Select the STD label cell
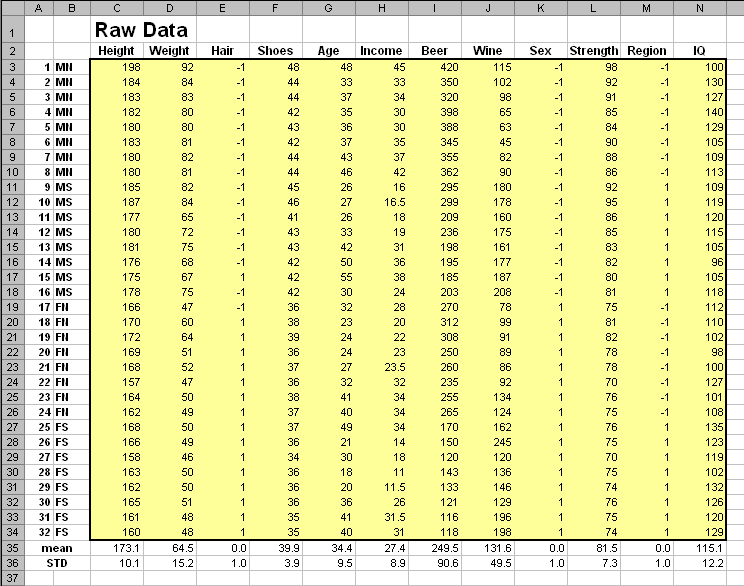Image resolution: width=744 pixels, height=586 pixels. point(57,563)
